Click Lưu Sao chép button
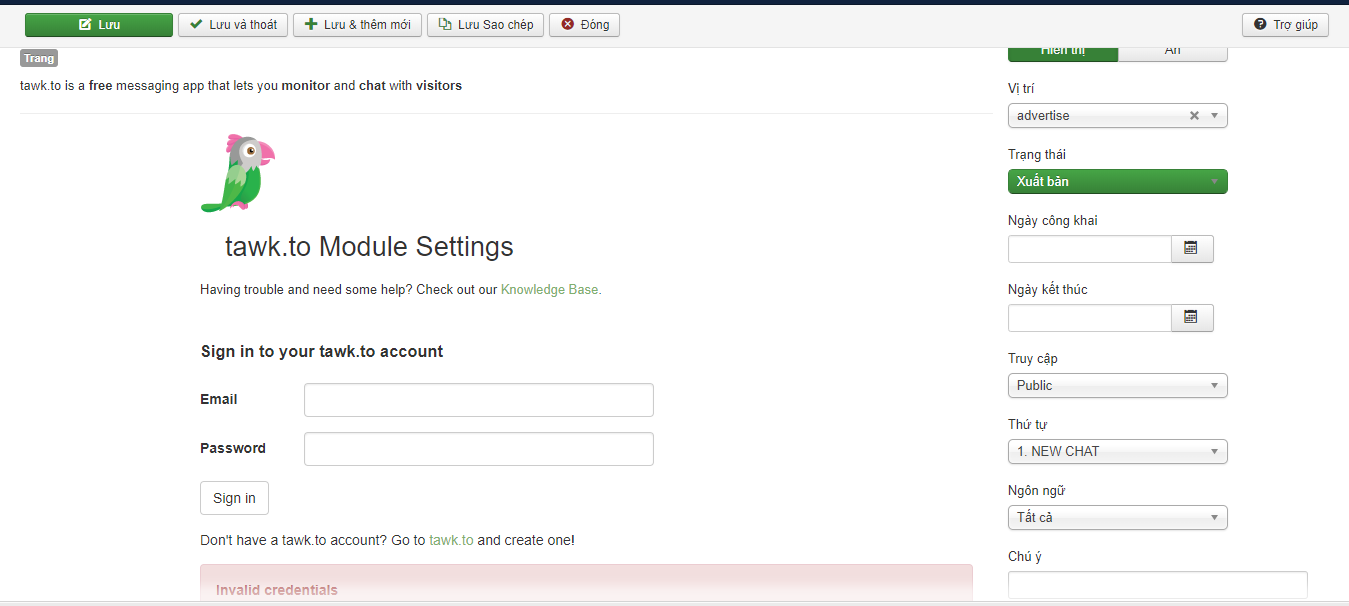1349x606 pixels. point(485,24)
